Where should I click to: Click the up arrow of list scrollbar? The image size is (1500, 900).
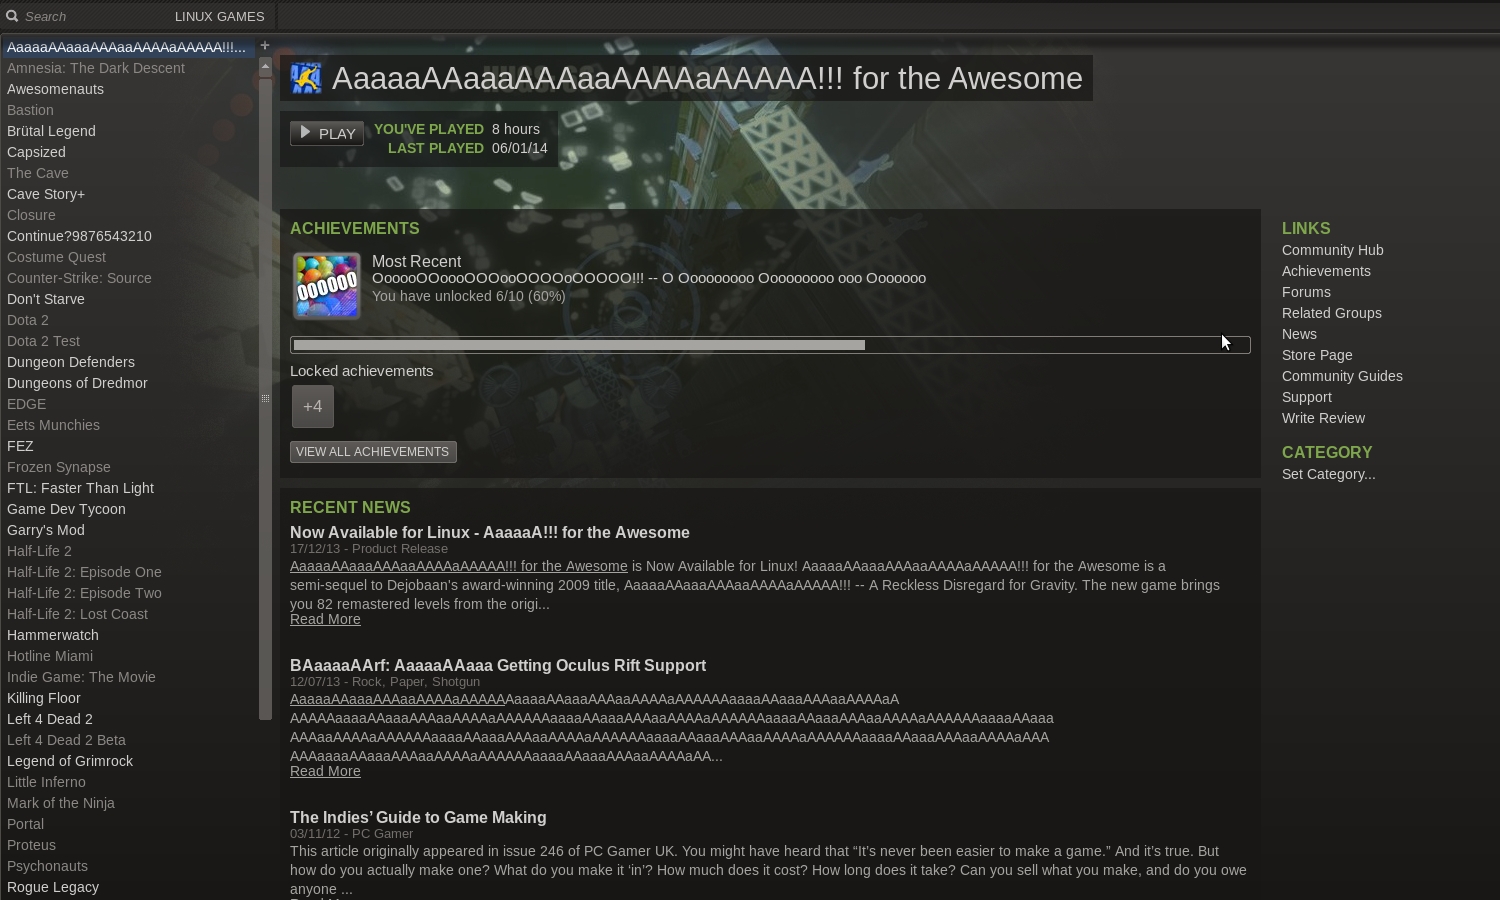[x=265, y=65]
